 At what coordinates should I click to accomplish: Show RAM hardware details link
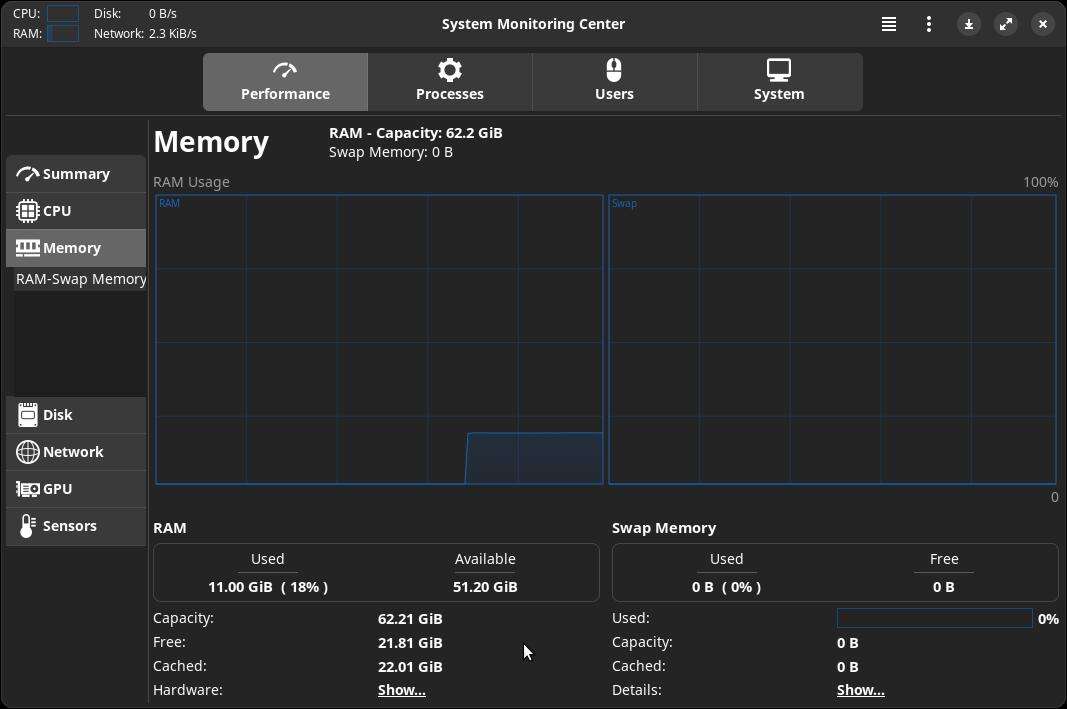tap(401, 690)
